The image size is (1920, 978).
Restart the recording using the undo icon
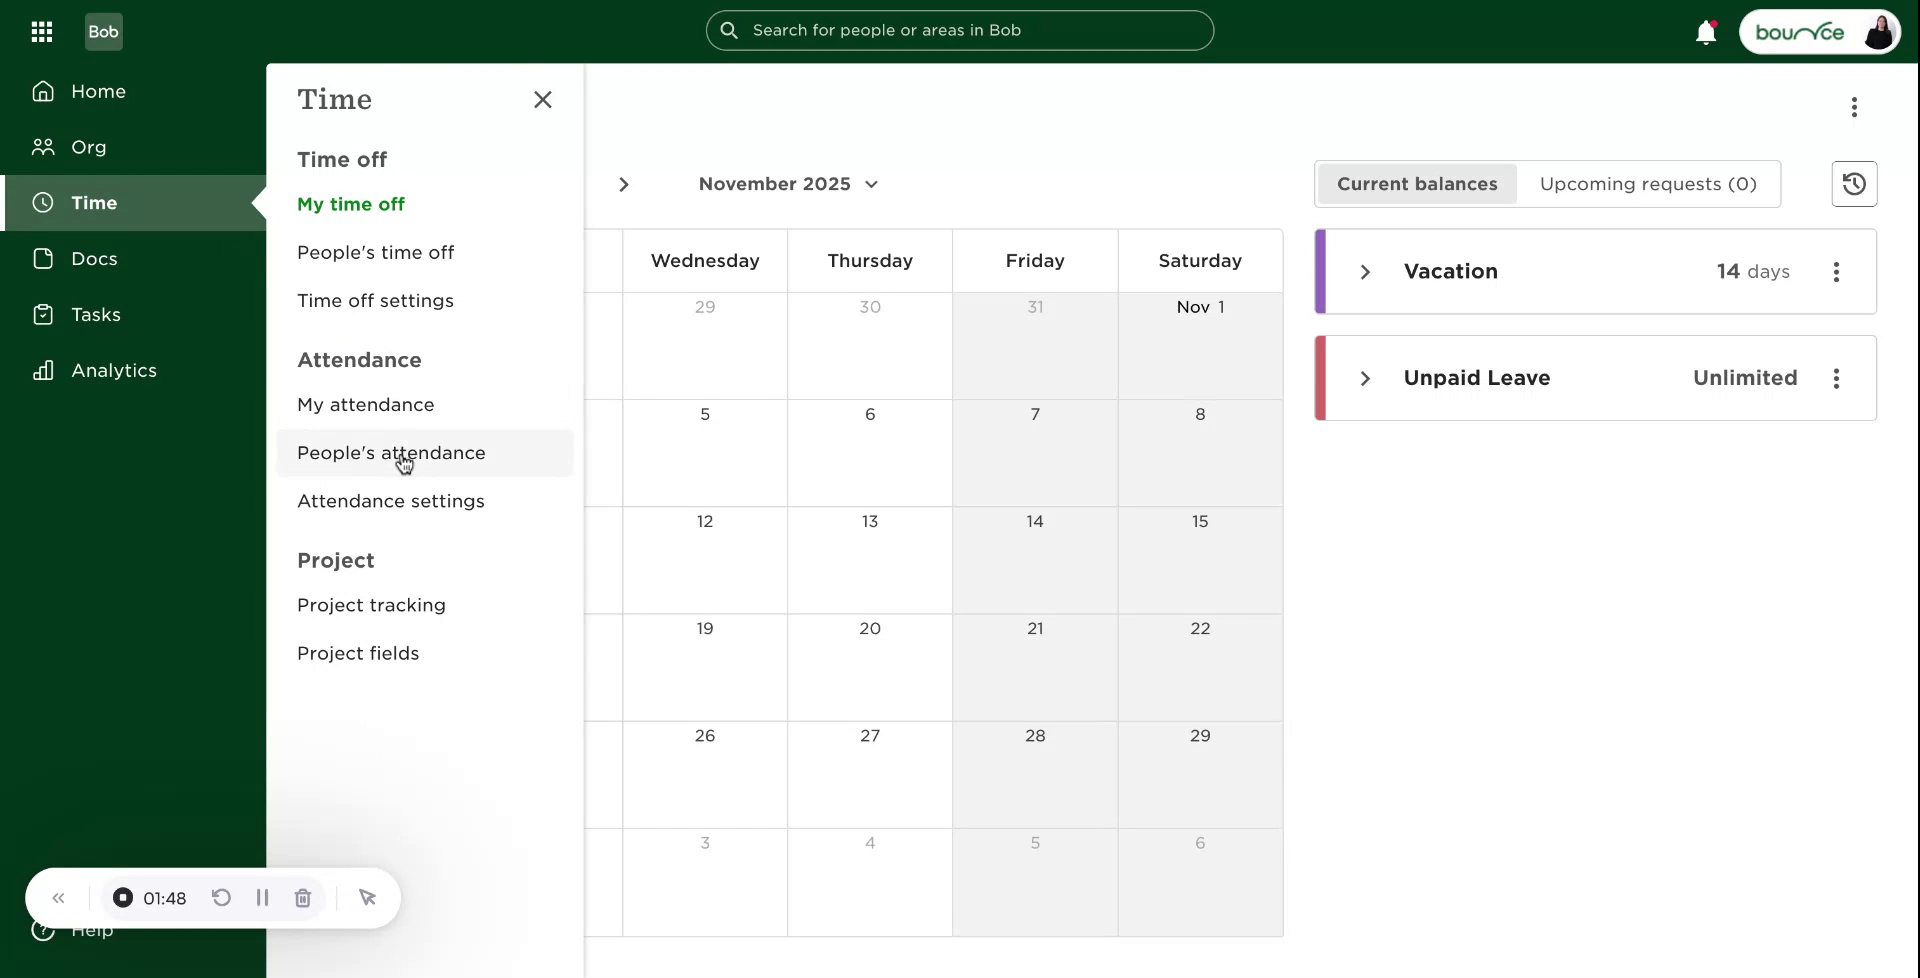[x=221, y=898]
